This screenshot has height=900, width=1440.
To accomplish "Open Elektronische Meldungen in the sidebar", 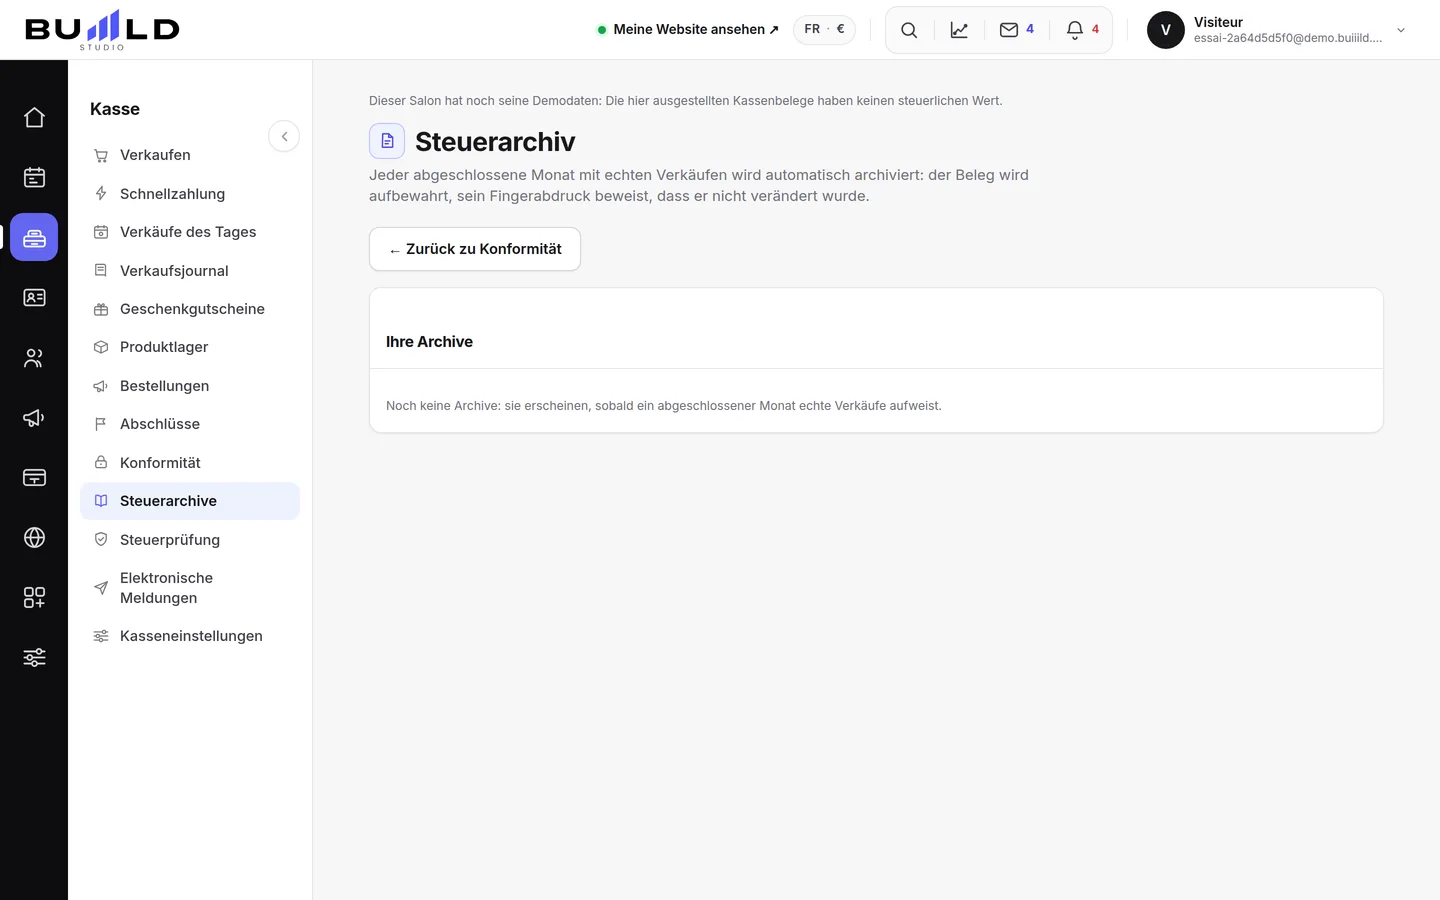I will [190, 588].
